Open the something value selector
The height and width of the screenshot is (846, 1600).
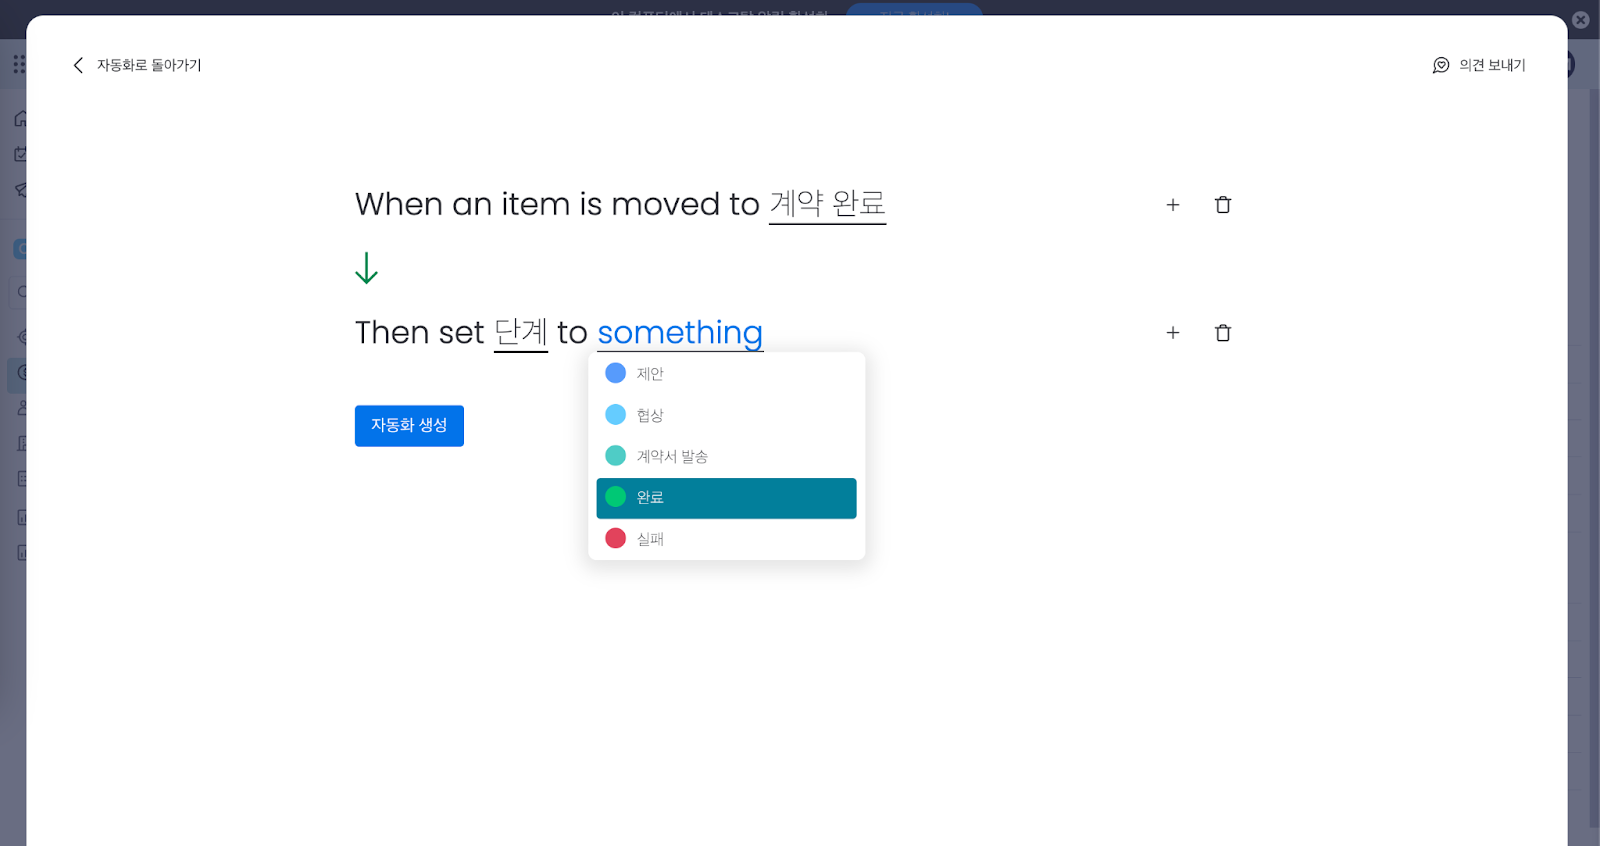click(x=680, y=332)
